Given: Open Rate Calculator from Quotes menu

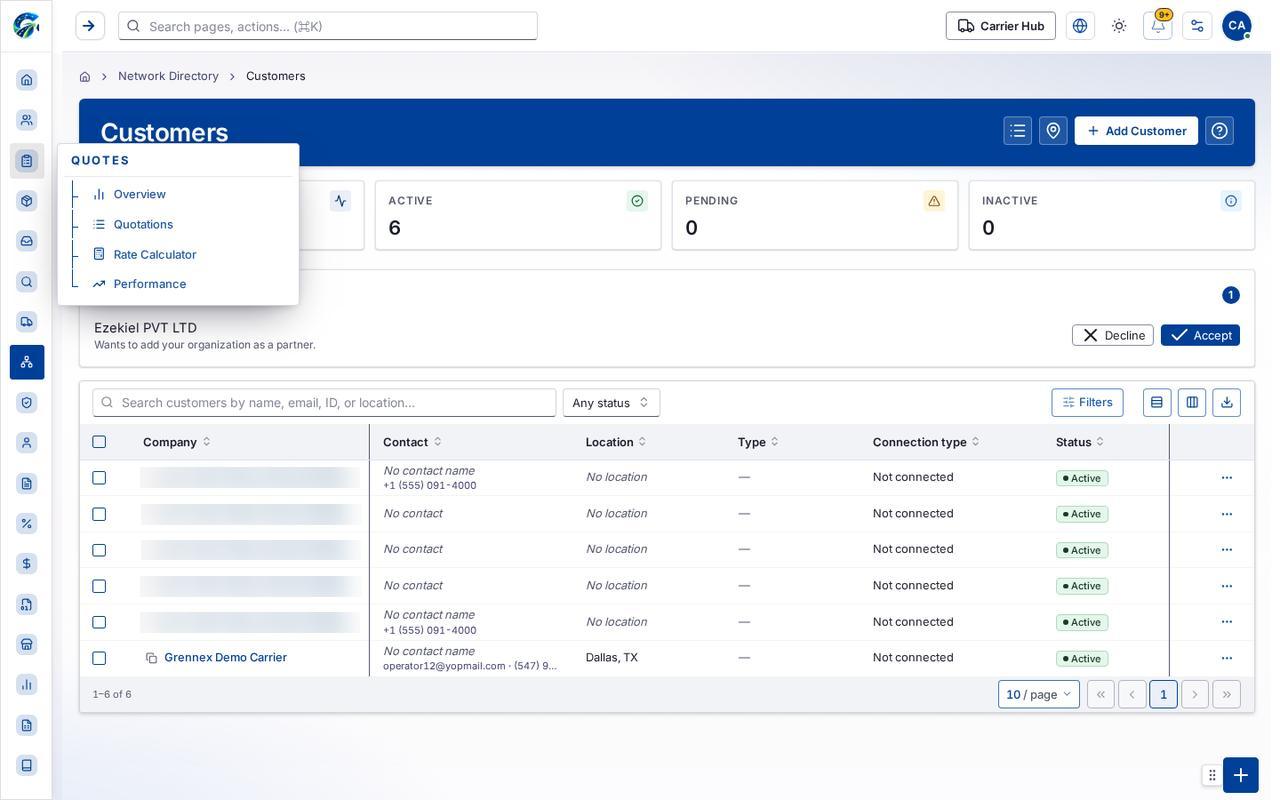Looking at the screenshot, I should [155, 254].
